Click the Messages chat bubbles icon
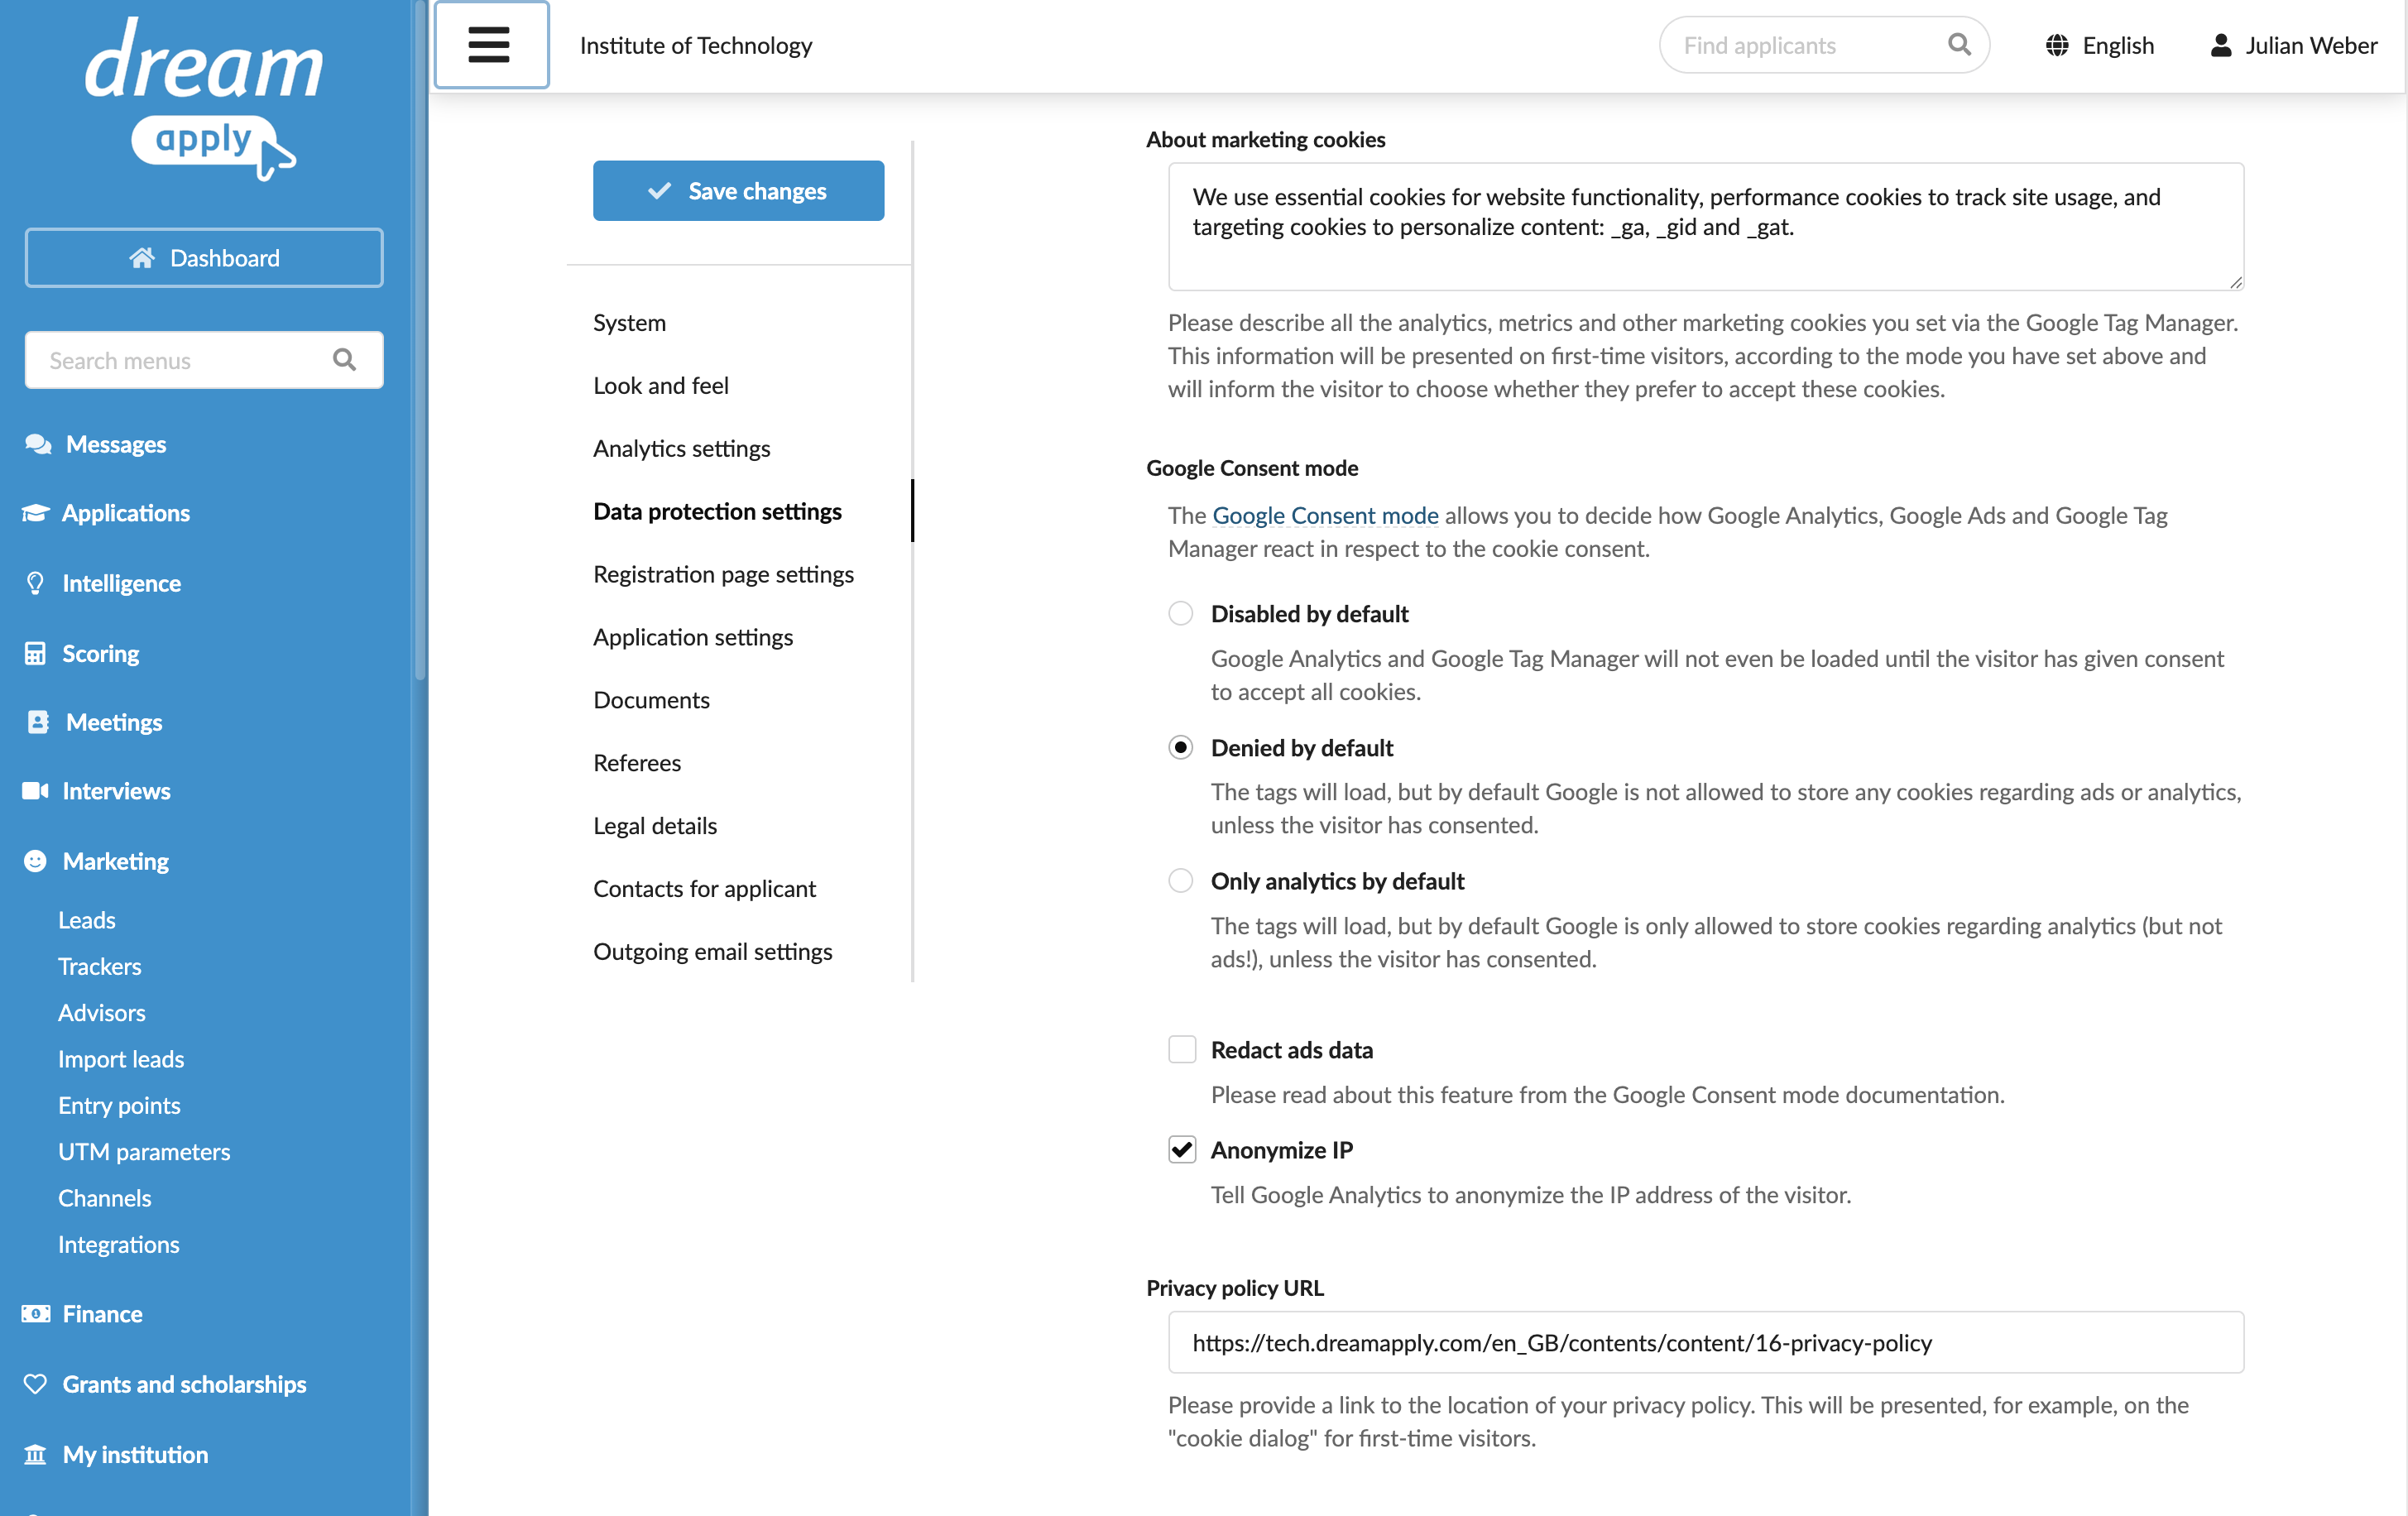 click(38, 444)
